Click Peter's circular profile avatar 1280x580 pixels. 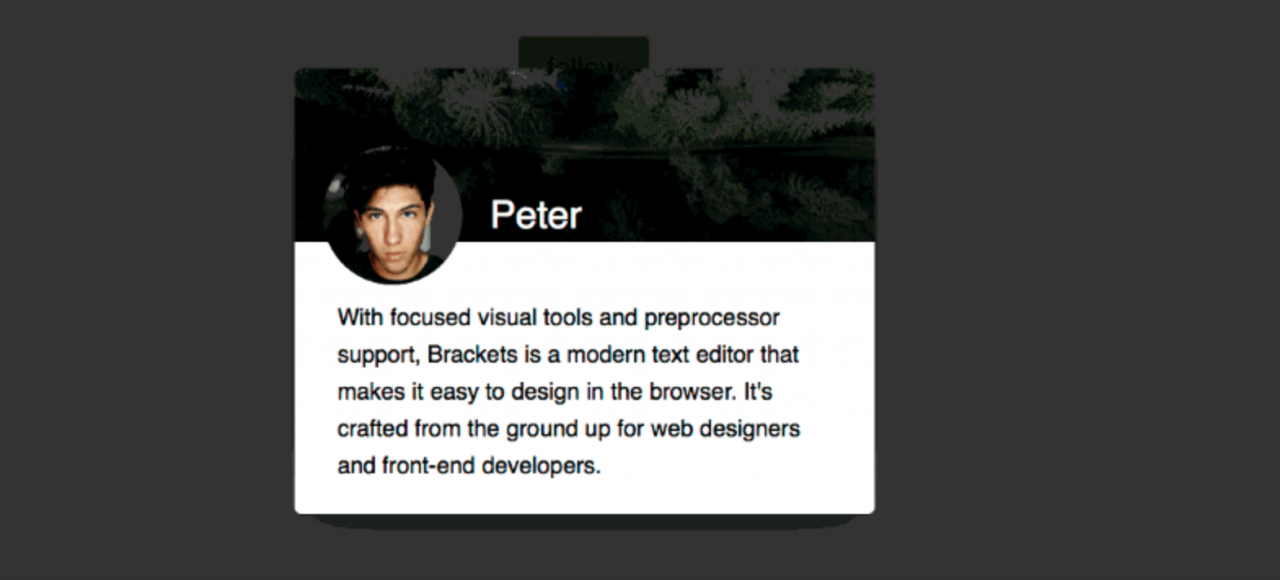point(392,214)
